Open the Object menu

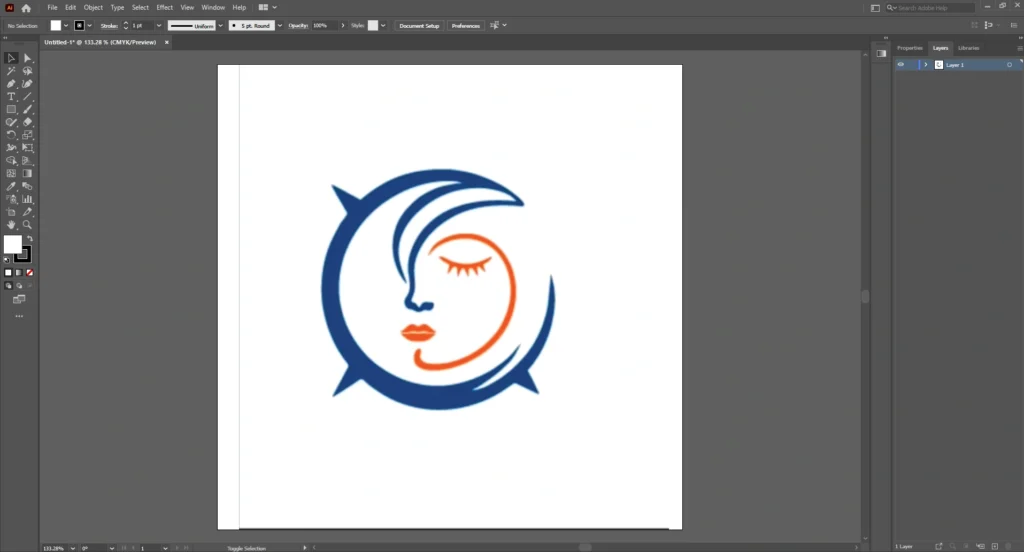tap(93, 8)
